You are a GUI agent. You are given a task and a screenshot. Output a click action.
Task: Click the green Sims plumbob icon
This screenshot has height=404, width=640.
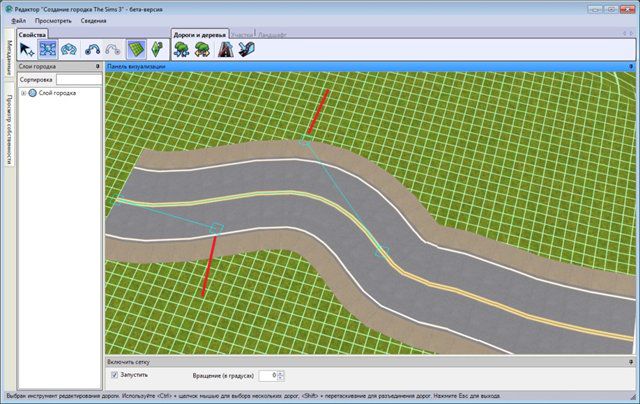coord(157,49)
